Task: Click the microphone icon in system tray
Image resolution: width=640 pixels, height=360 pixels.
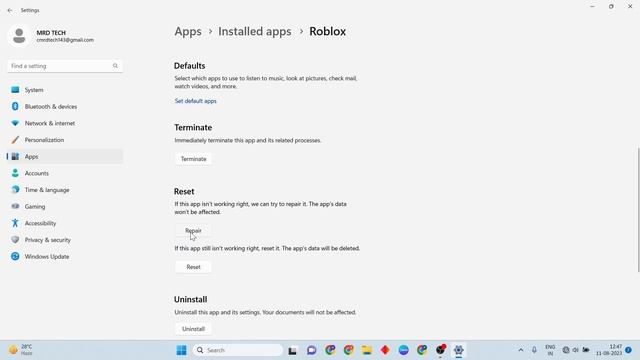Action: (534, 350)
